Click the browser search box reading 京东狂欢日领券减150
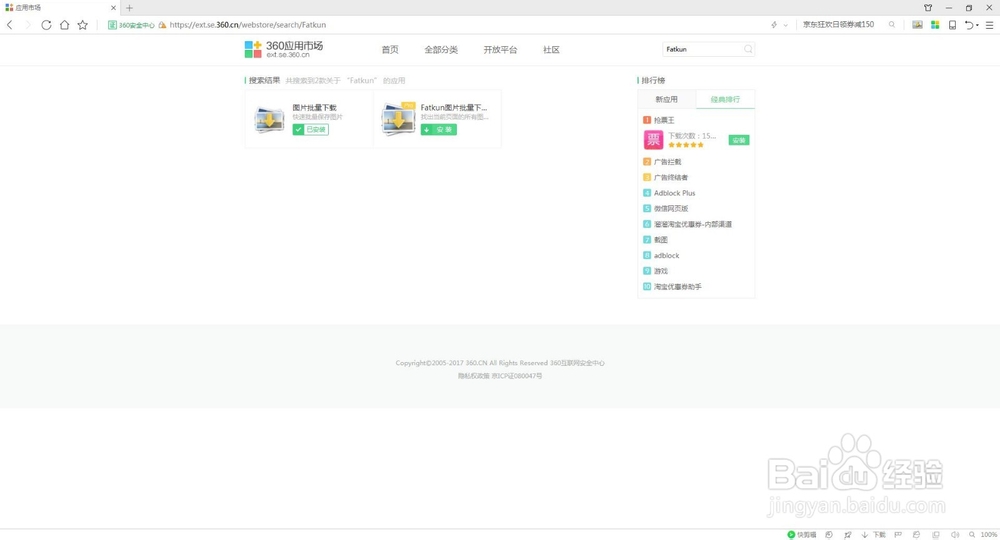Image resolution: width=1000 pixels, height=540 pixels. [839, 25]
